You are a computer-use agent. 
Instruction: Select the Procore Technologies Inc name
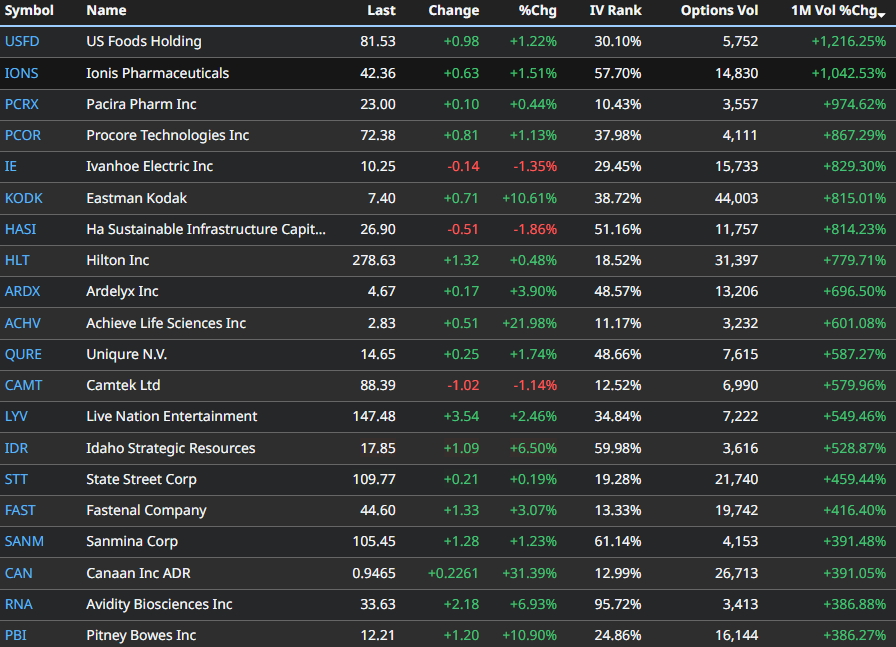click(x=167, y=135)
